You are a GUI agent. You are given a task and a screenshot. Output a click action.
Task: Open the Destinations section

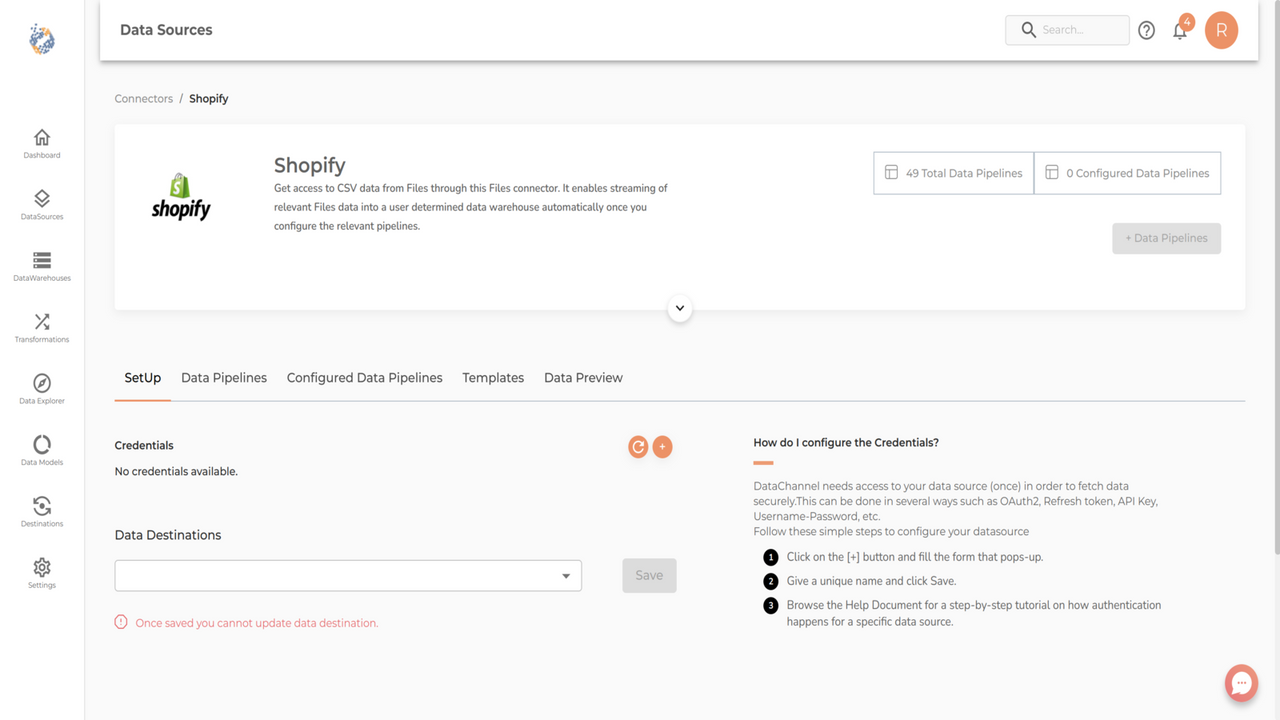coord(41,511)
